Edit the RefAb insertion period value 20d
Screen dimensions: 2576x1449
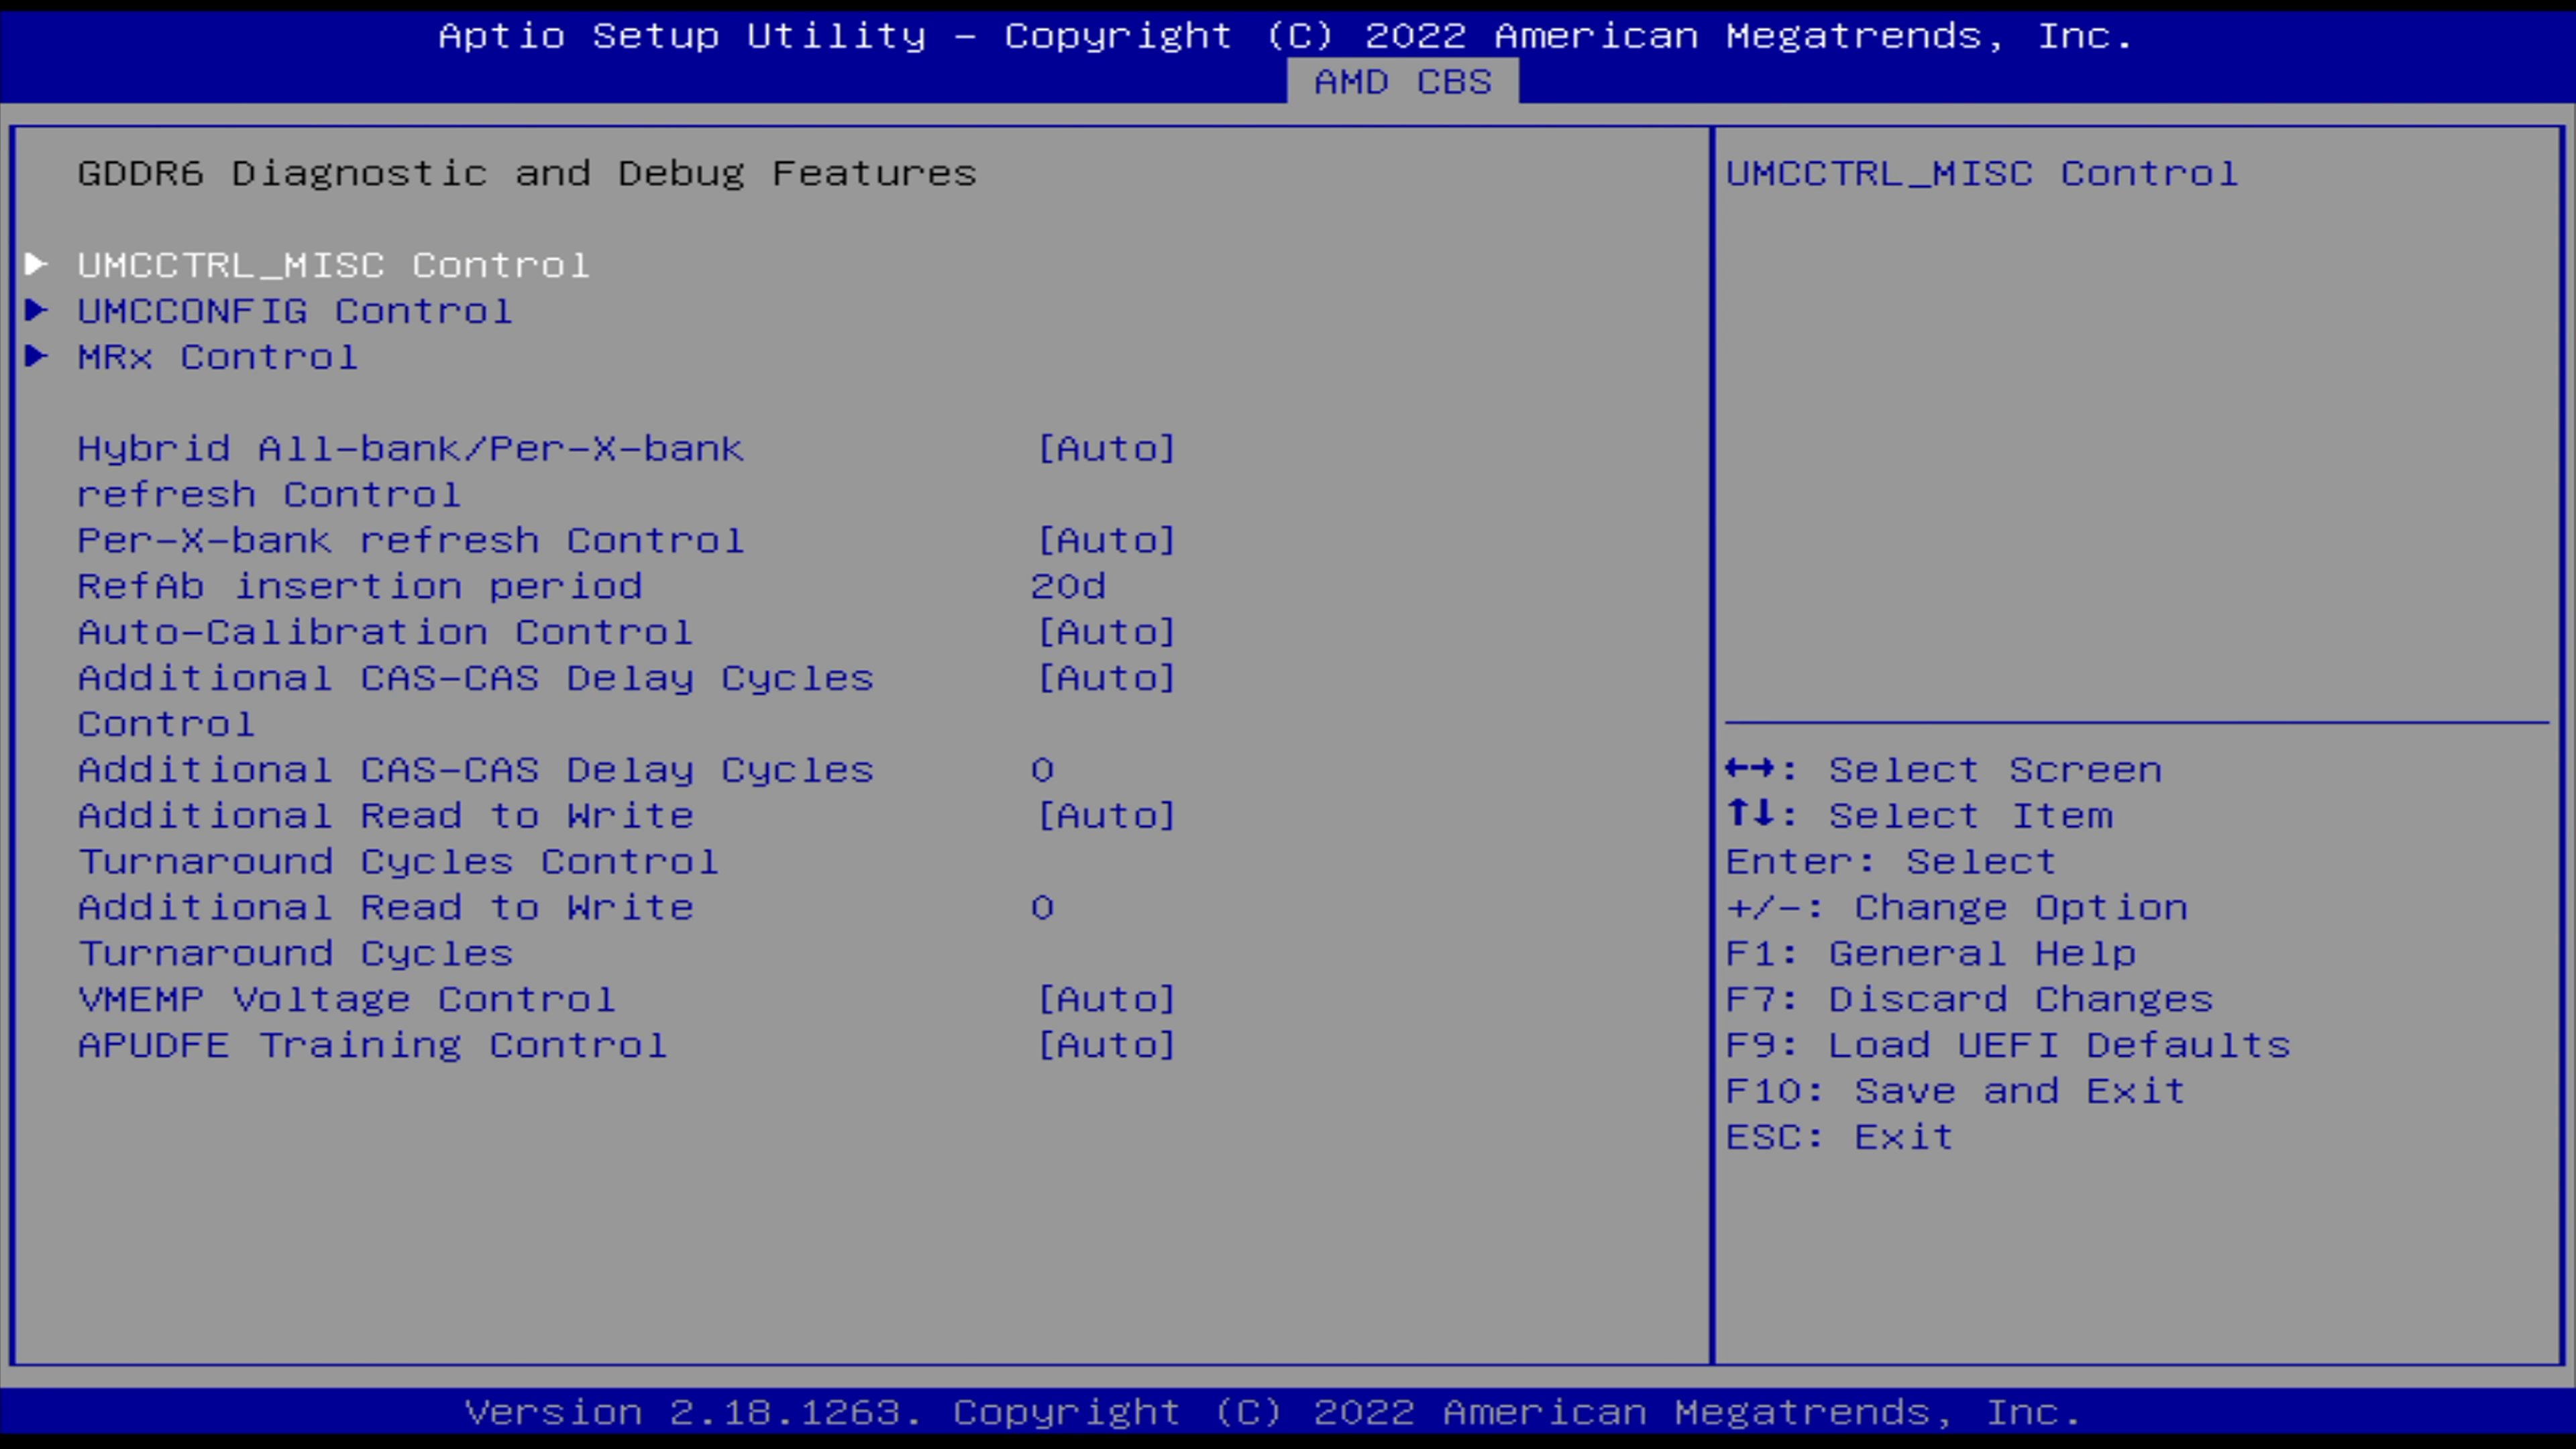pos(1068,587)
